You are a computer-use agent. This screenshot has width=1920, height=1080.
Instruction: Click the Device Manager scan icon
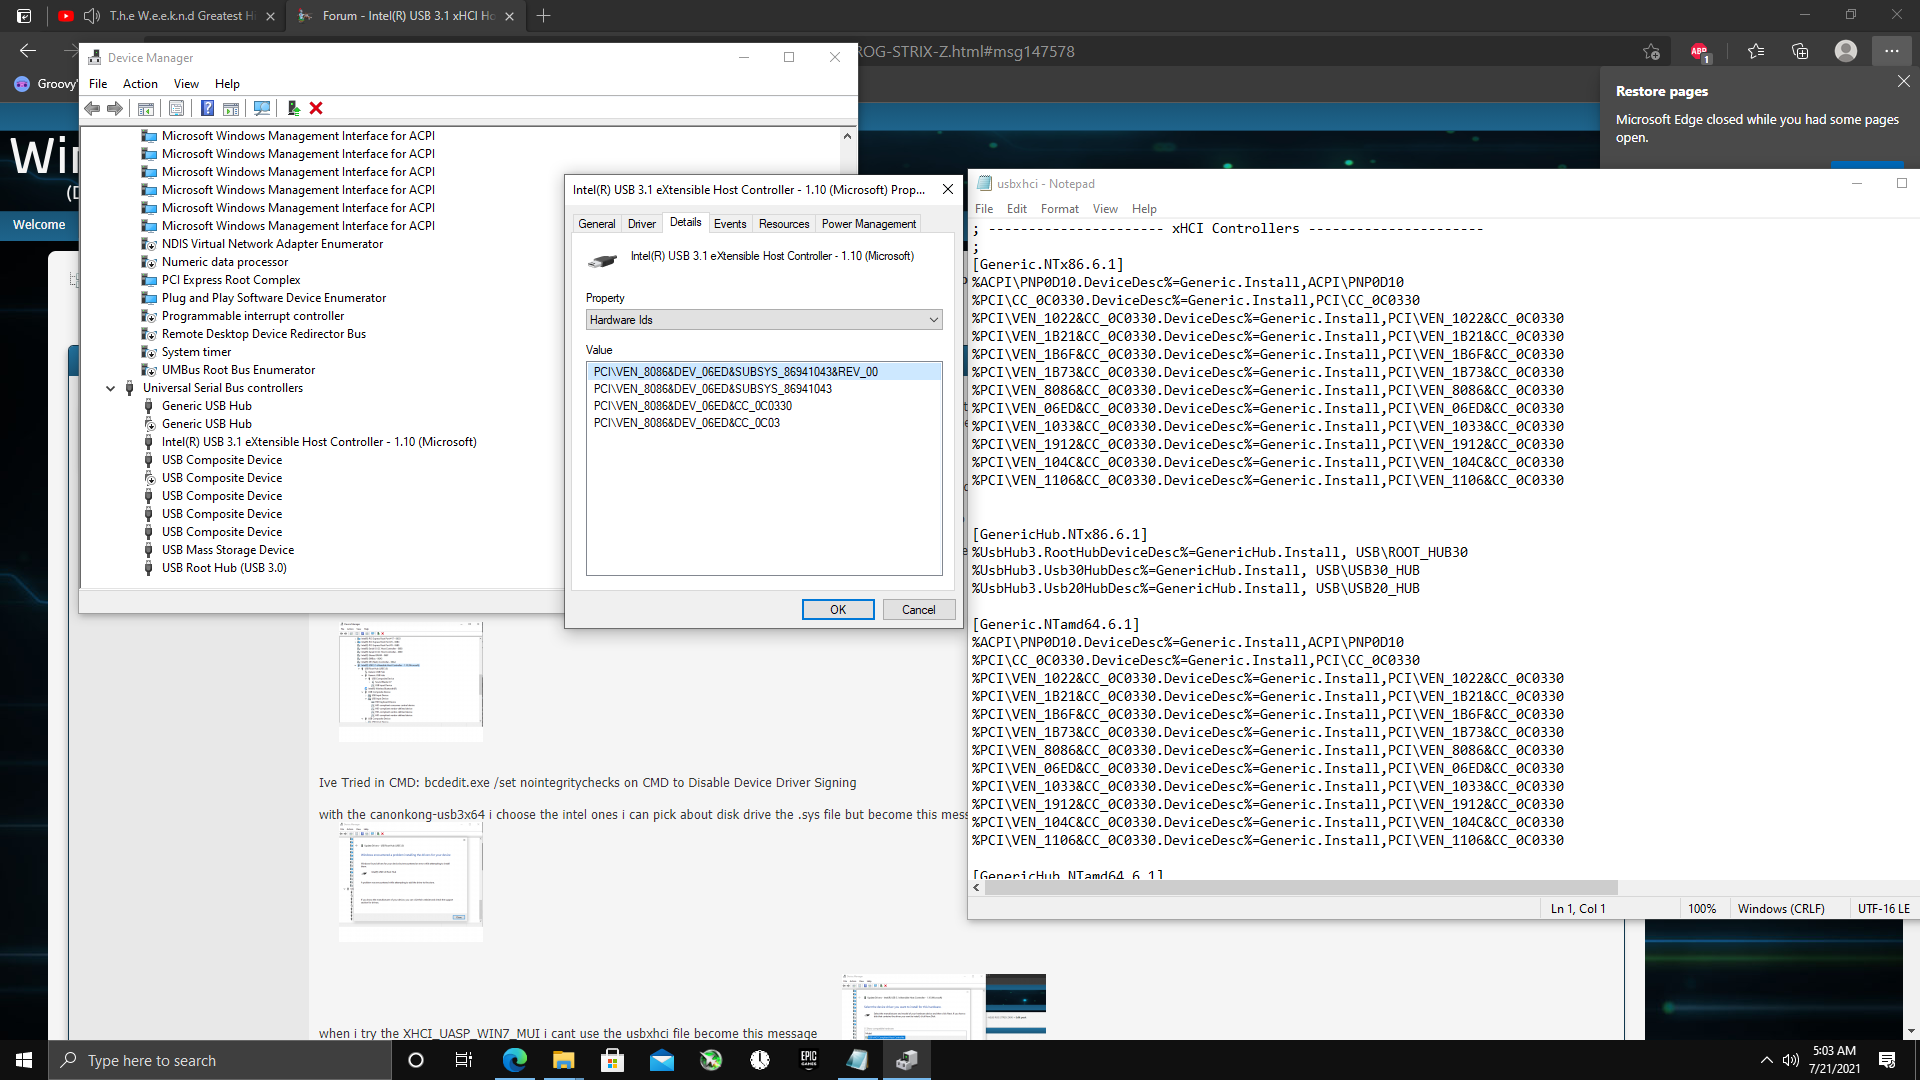262,108
